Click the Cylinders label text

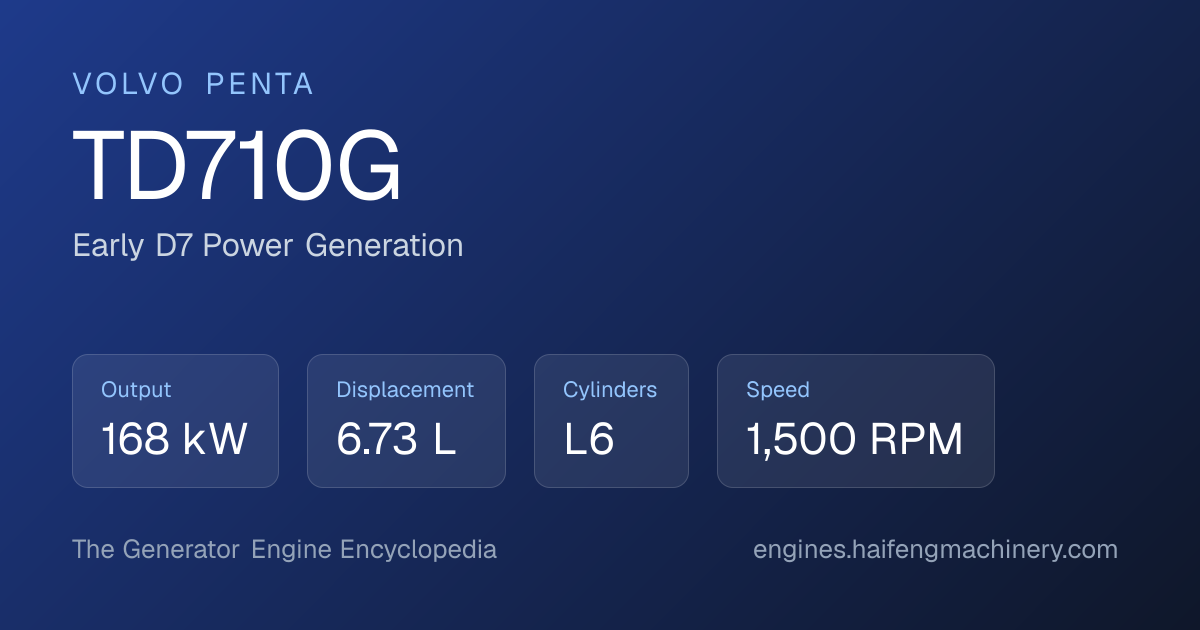[x=610, y=390]
